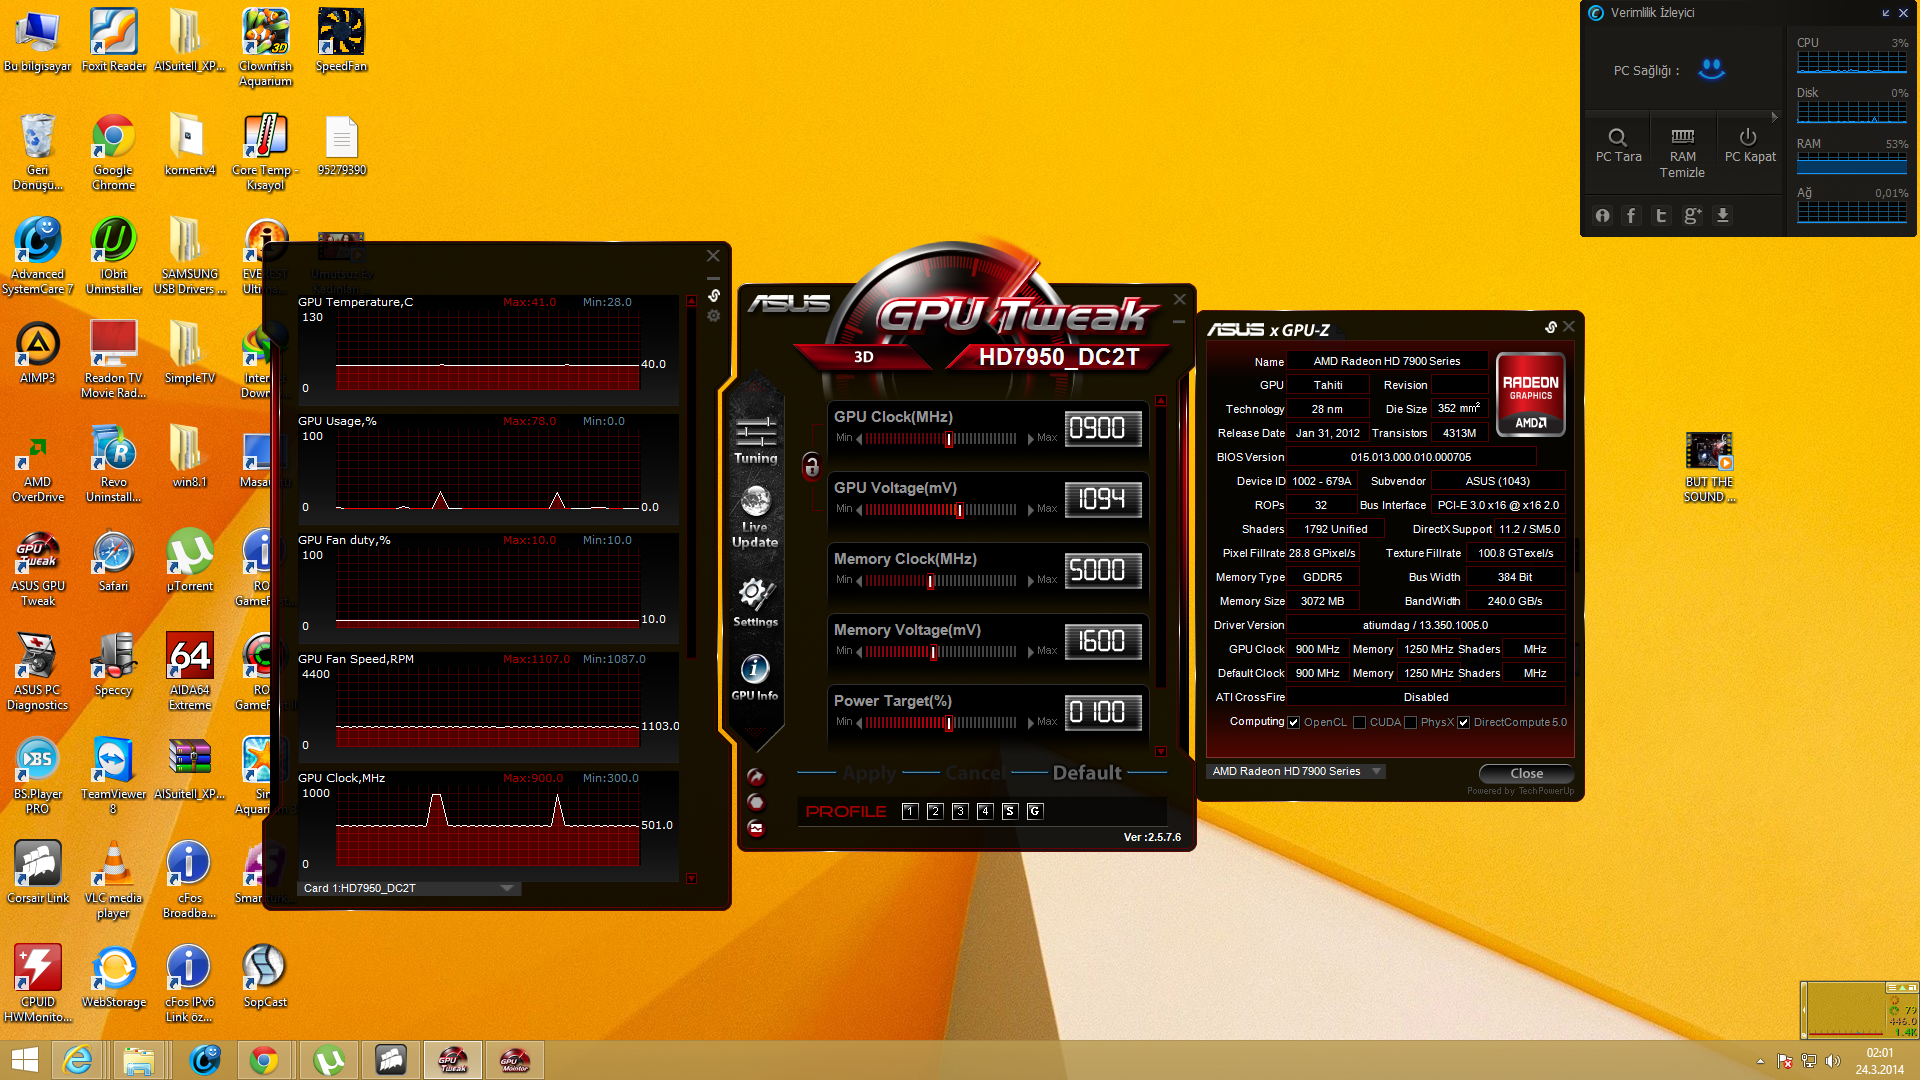Click Cancel in GPU Tweak
1920x1080 pixels.
[x=975, y=773]
